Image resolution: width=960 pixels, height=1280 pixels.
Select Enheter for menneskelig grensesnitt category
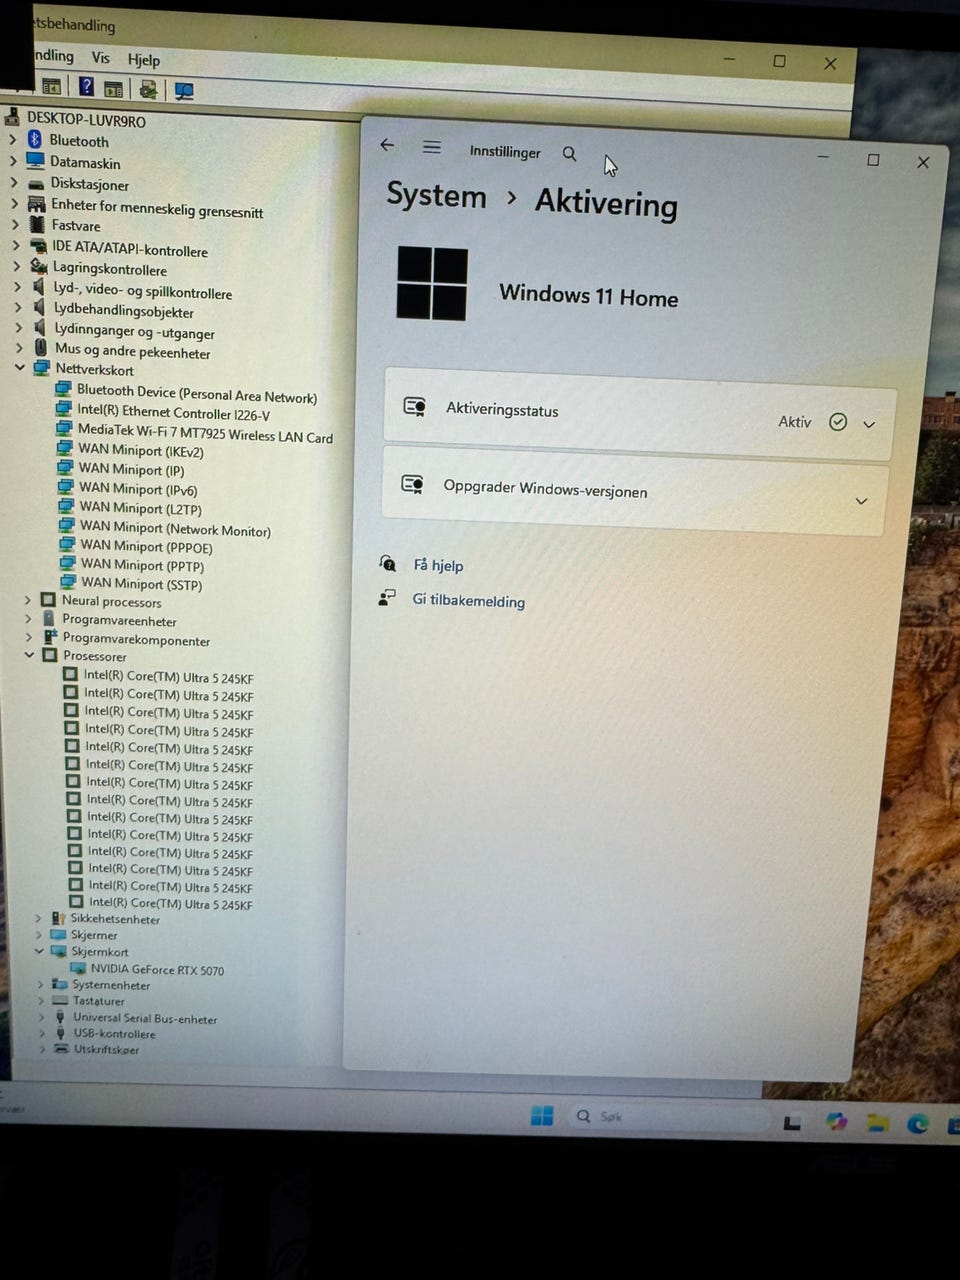[157, 208]
